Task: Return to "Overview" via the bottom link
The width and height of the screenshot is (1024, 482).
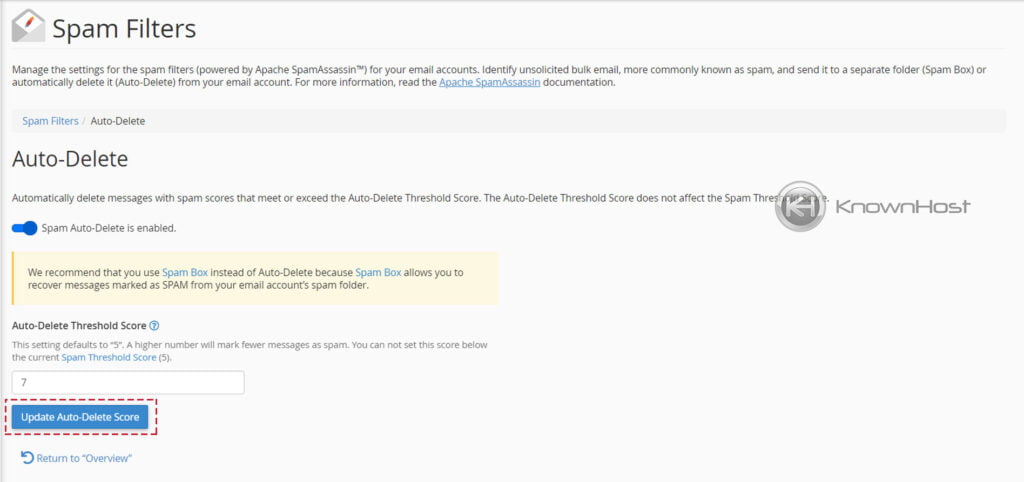Action: [84, 458]
